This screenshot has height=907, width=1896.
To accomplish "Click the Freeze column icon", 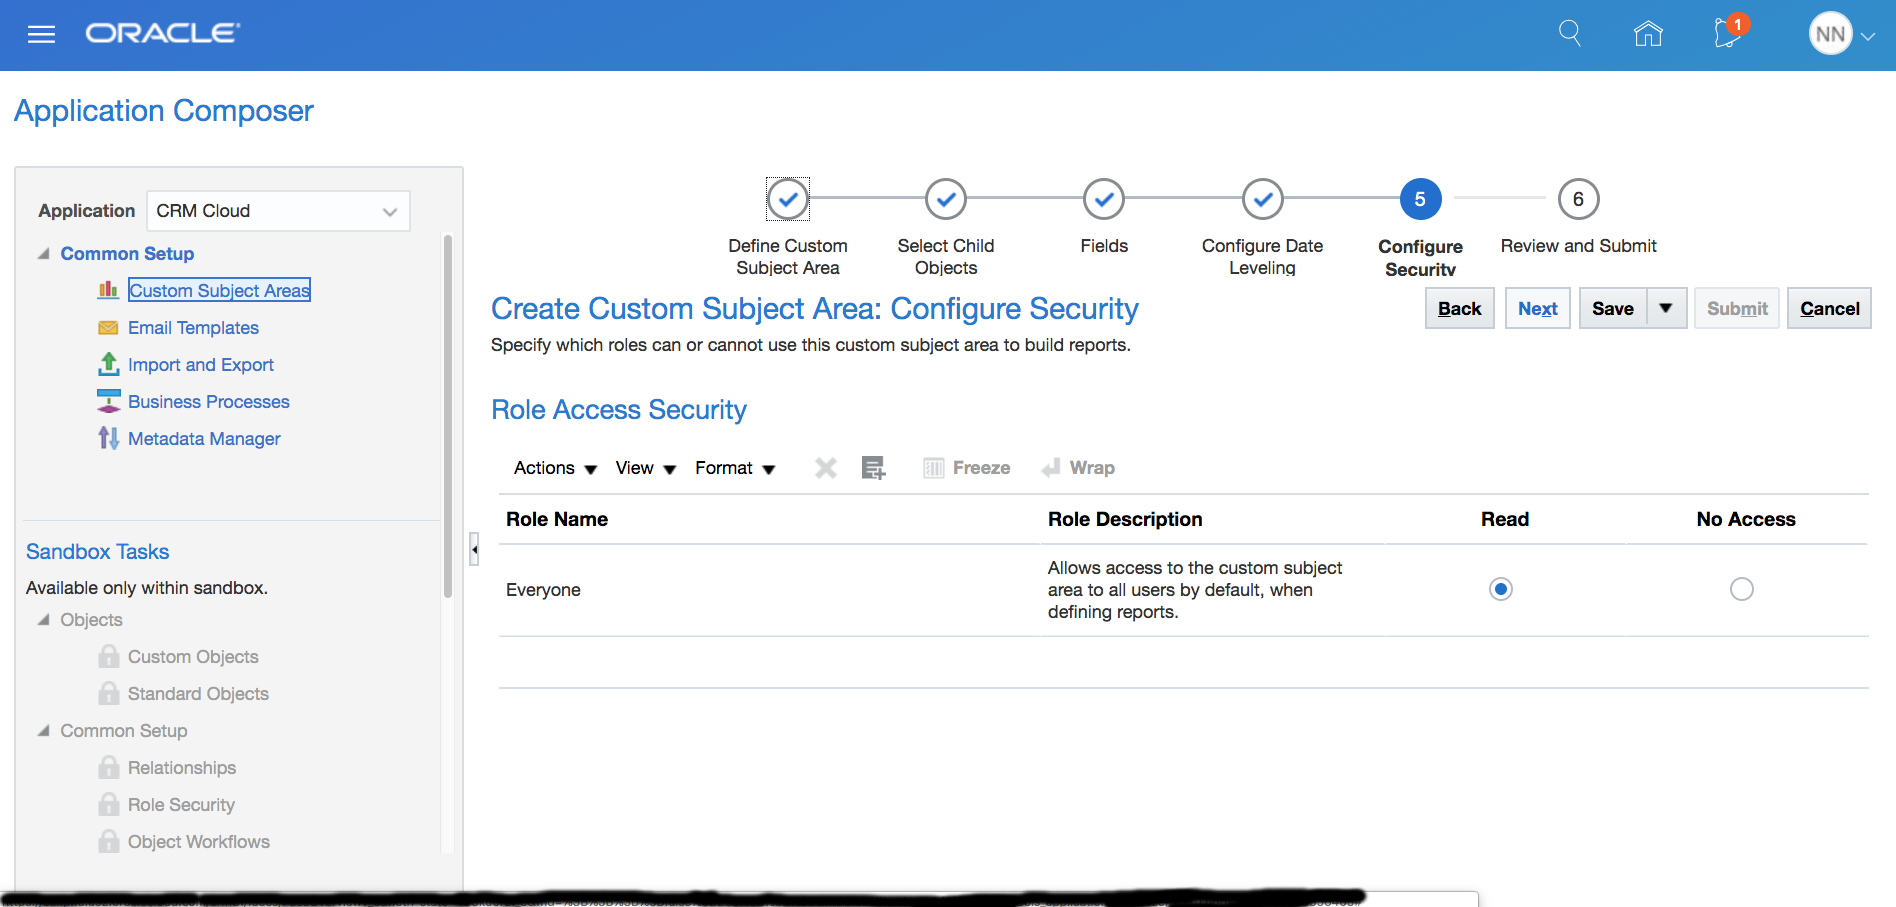I will (x=934, y=468).
